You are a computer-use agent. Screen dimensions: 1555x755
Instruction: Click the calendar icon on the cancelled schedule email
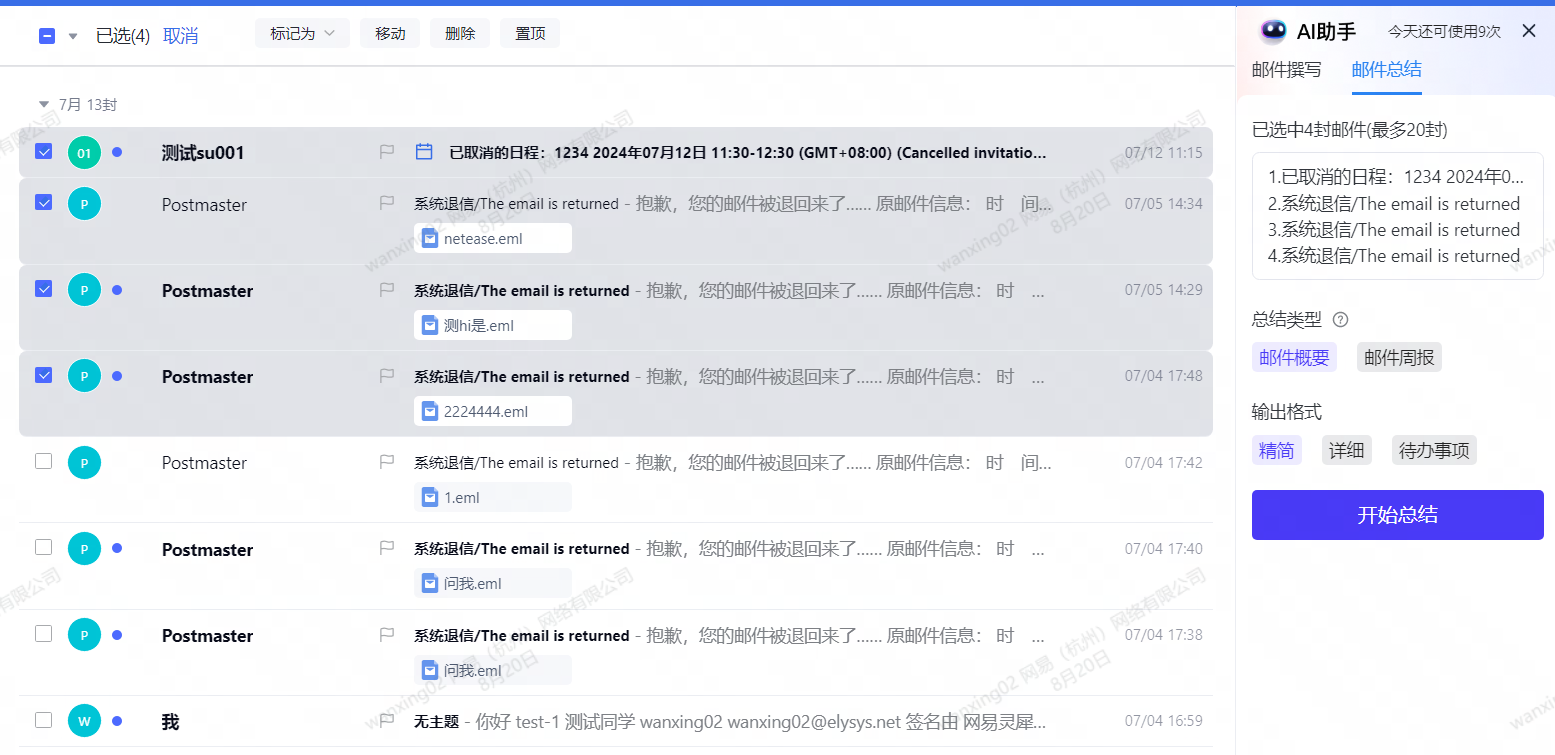424,152
